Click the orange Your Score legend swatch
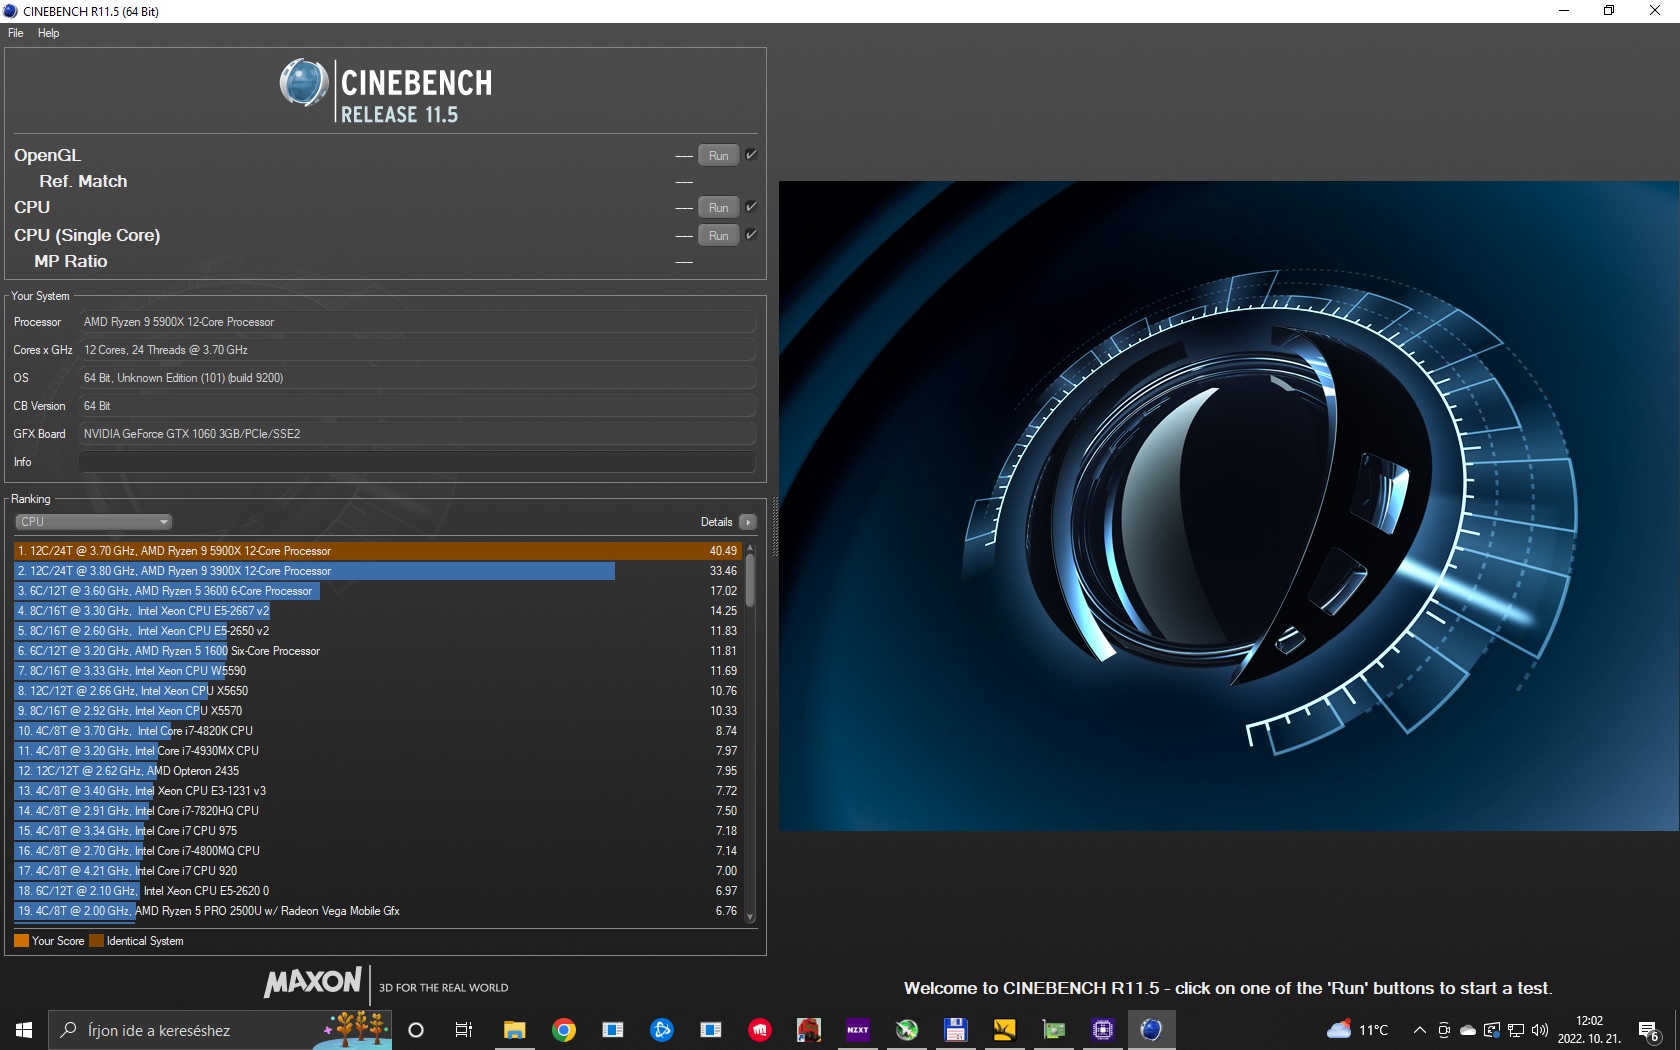This screenshot has width=1680, height=1050. click(21, 941)
